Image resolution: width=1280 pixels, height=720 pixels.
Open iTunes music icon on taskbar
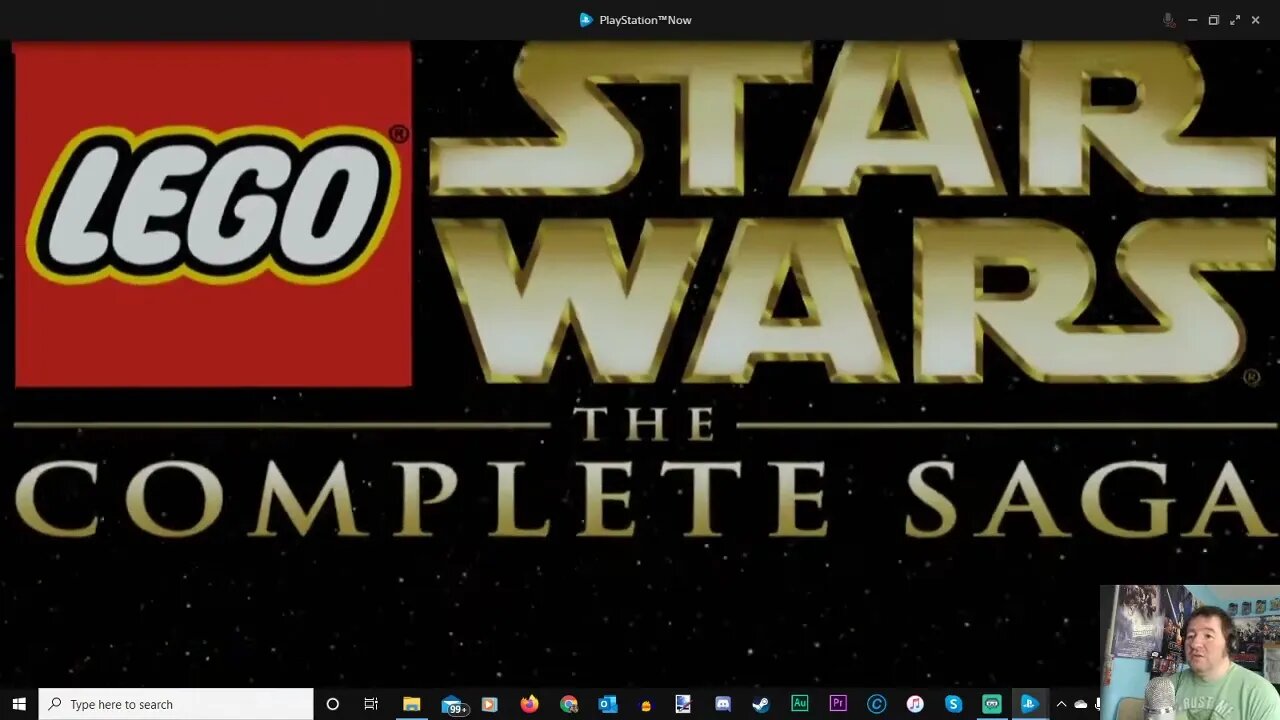pos(915,704)
